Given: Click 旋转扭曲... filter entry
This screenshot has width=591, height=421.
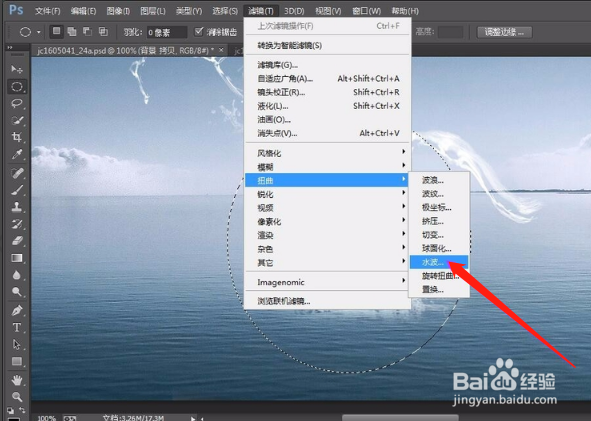Looking at the screenshot, I should click(439, 276).
